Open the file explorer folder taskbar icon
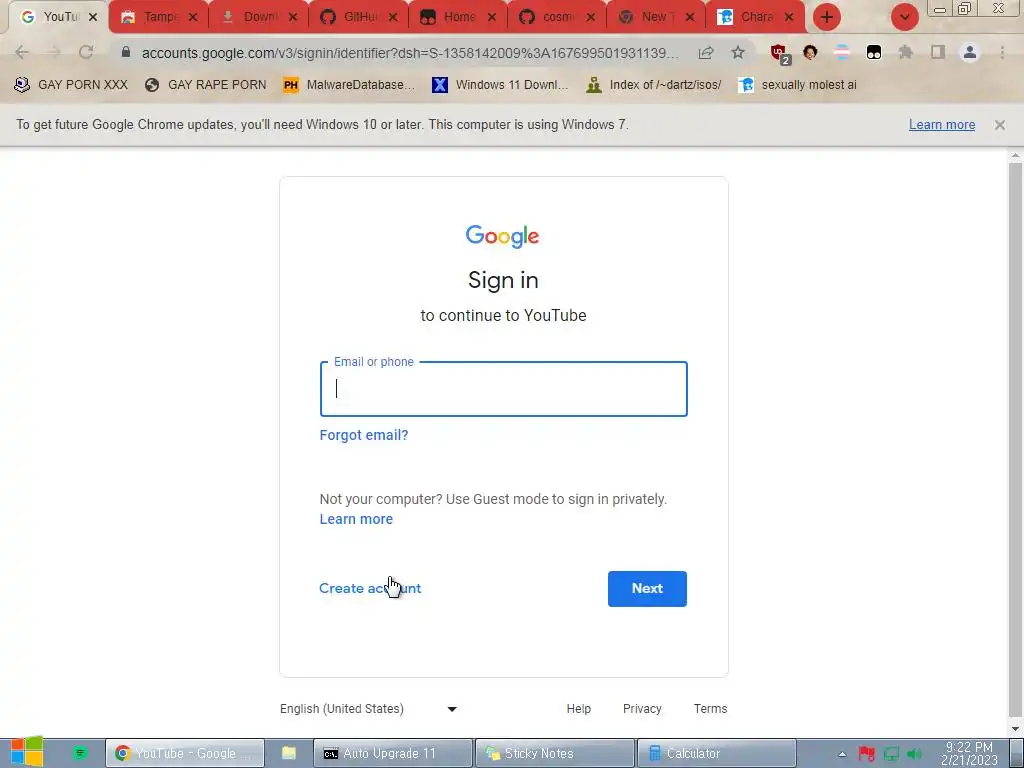This screenshot has width=1024, height=768. 289,754
